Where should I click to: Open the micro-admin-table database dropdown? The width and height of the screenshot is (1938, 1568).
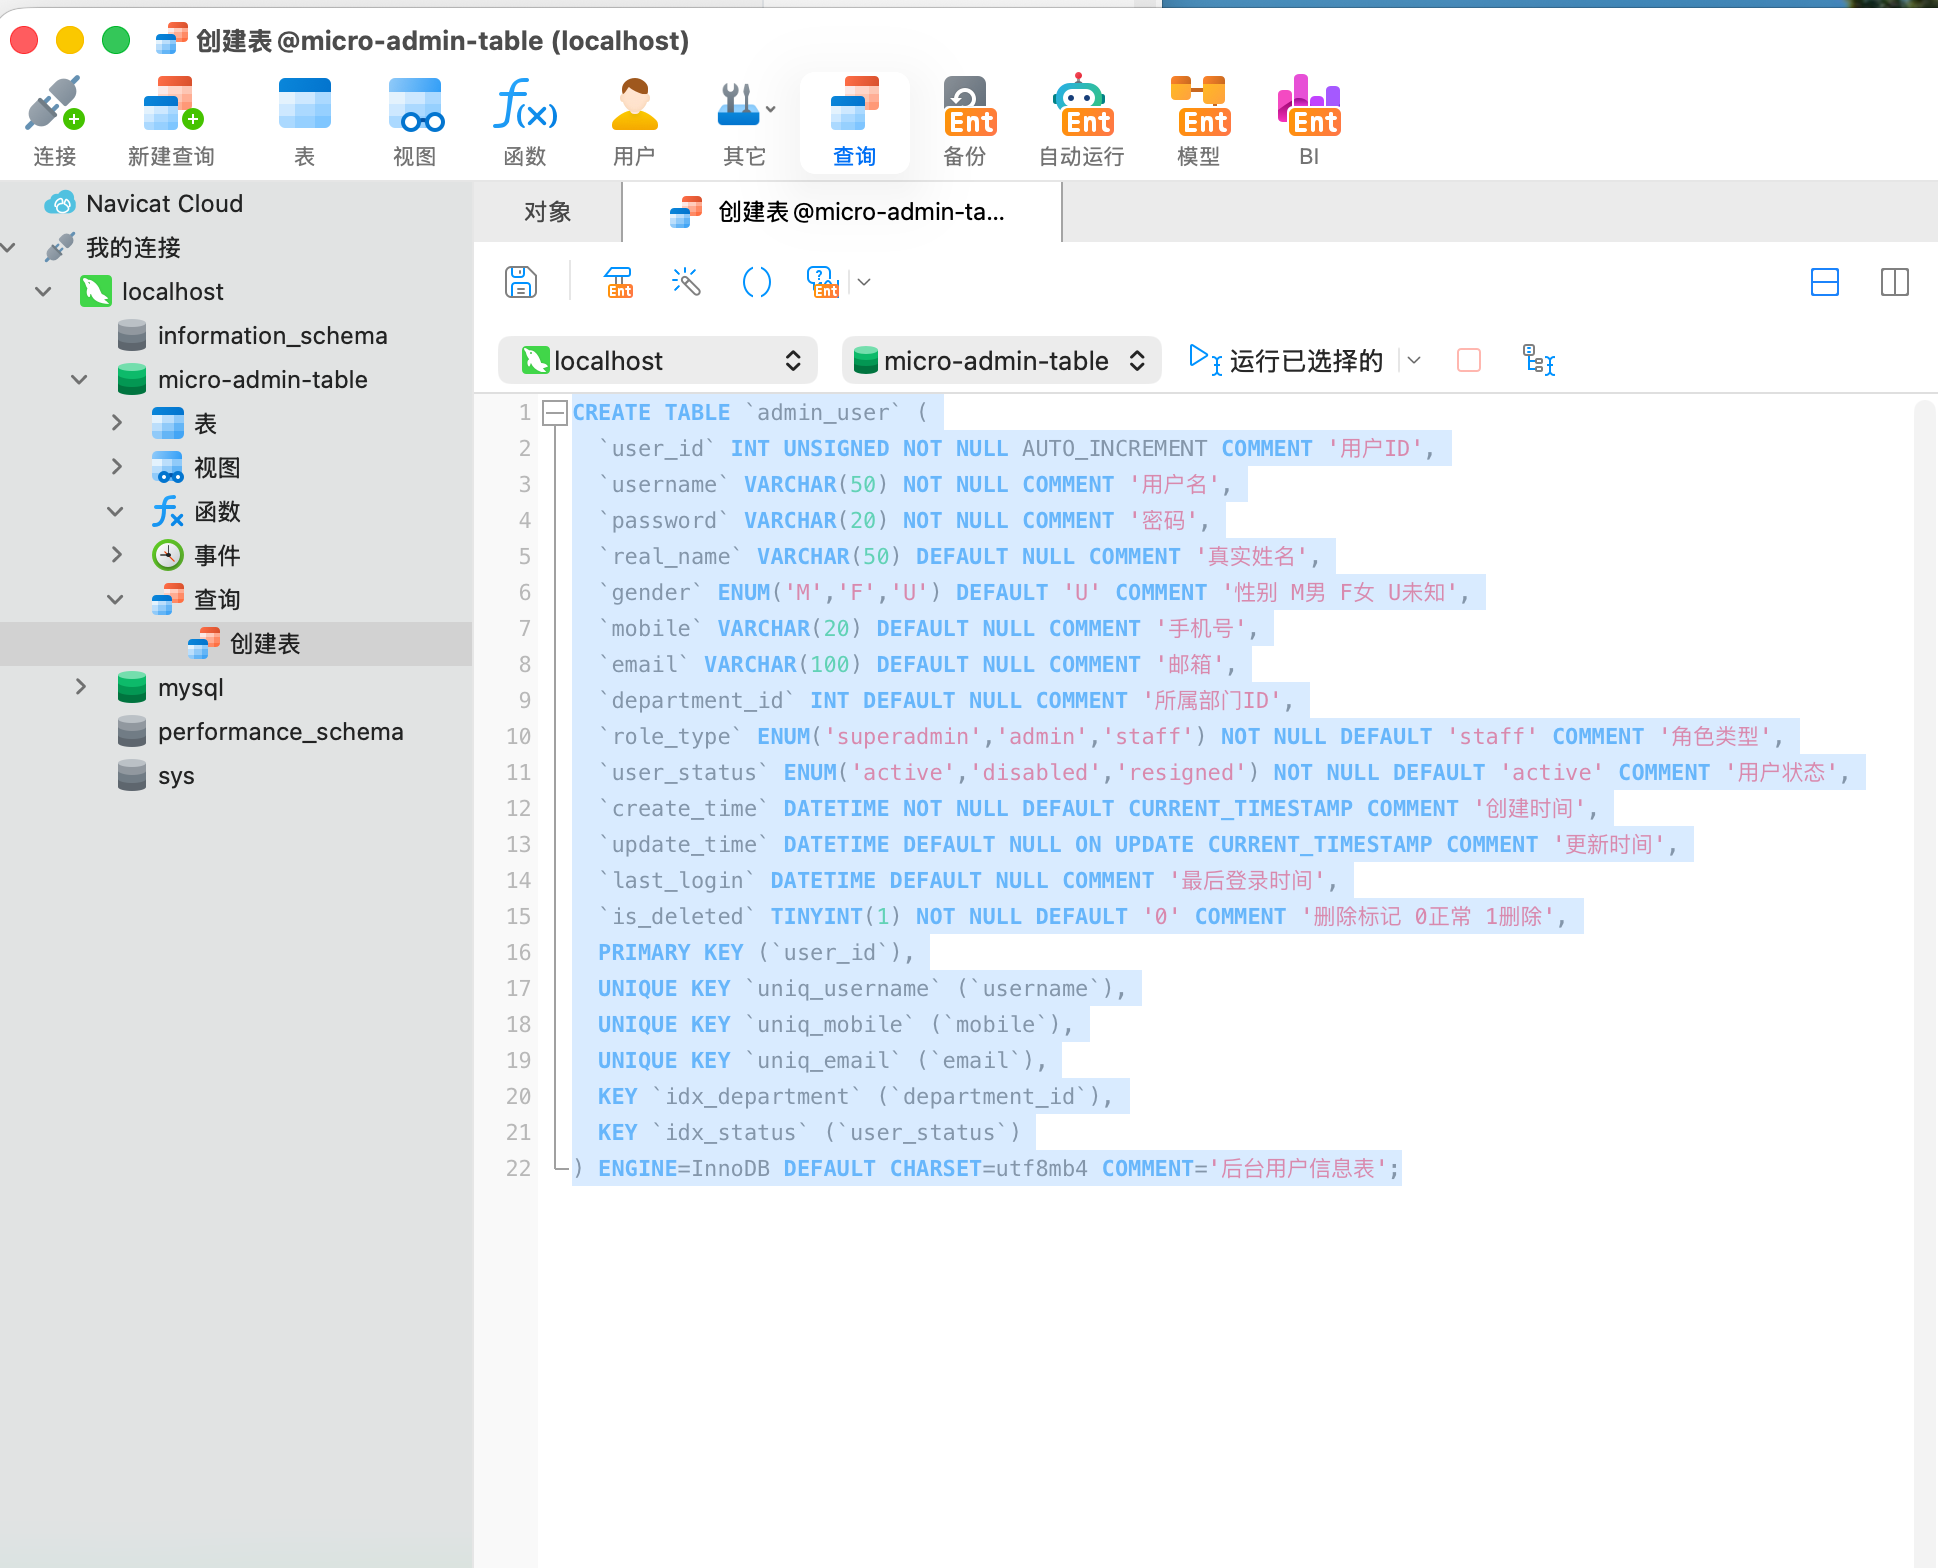click(1002, 360)
